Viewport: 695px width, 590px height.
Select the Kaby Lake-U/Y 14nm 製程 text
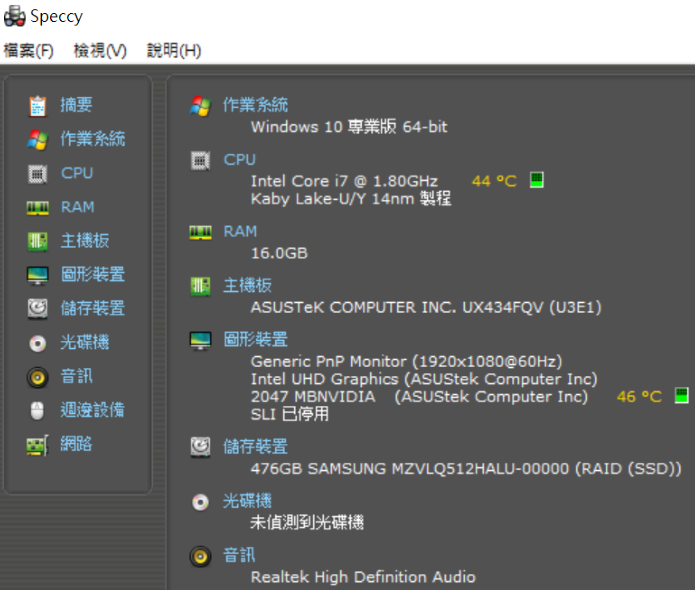(351, 199)
